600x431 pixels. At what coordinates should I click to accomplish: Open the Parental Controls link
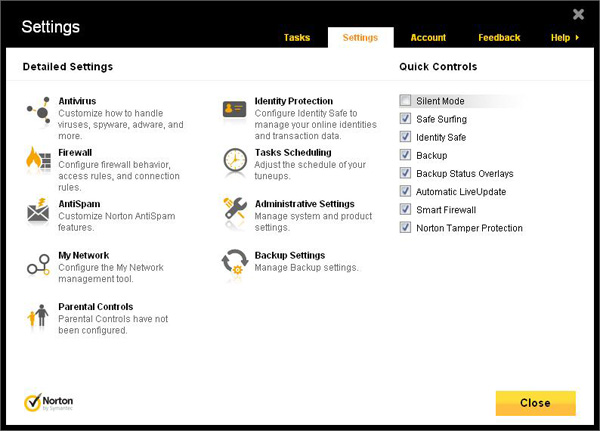pos(96,307)
